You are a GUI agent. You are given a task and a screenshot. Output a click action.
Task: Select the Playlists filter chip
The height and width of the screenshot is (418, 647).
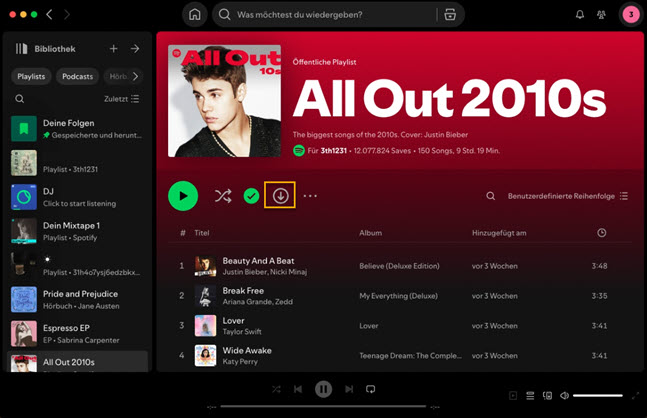click(31, 76)
